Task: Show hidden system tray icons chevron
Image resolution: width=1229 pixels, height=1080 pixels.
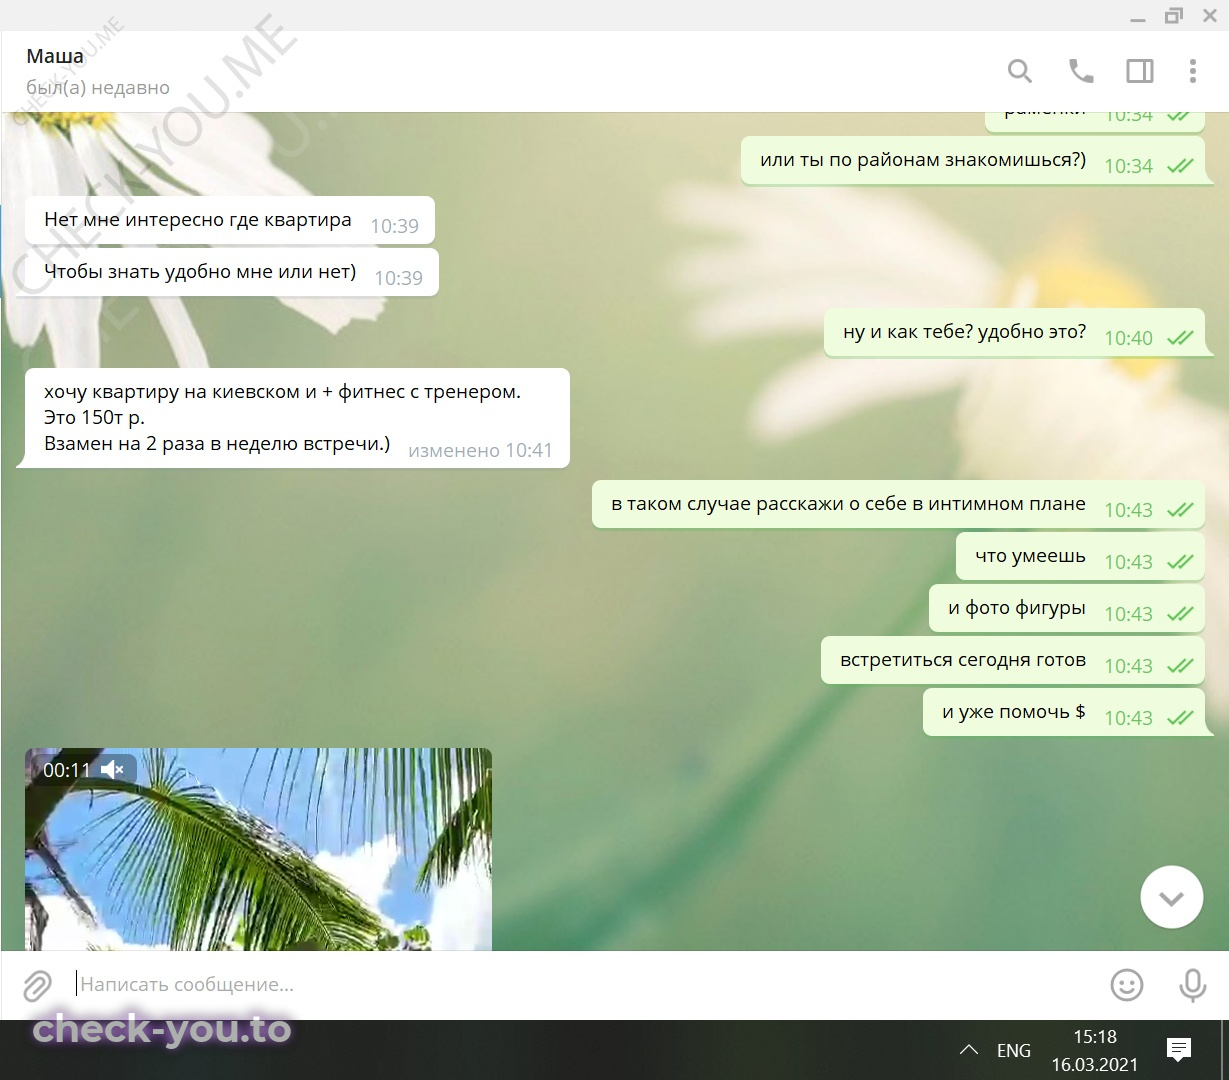Action: coord(968,1050)
